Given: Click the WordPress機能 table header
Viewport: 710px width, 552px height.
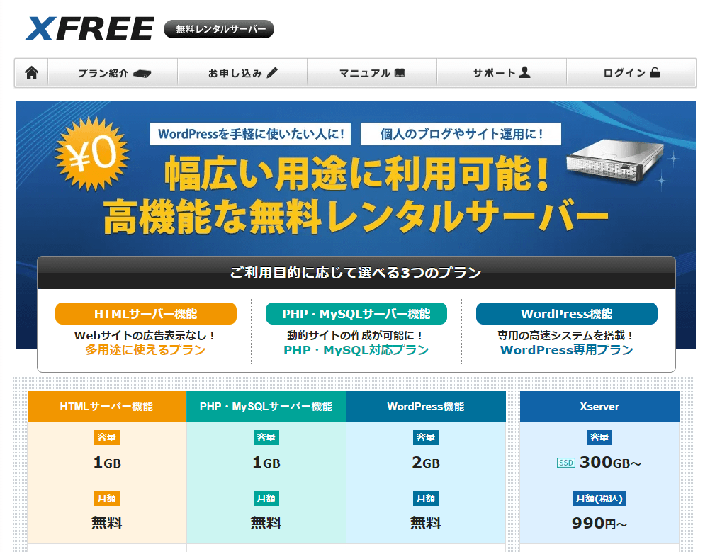Looking at the screenshot, I should click(x=426, y=406).
